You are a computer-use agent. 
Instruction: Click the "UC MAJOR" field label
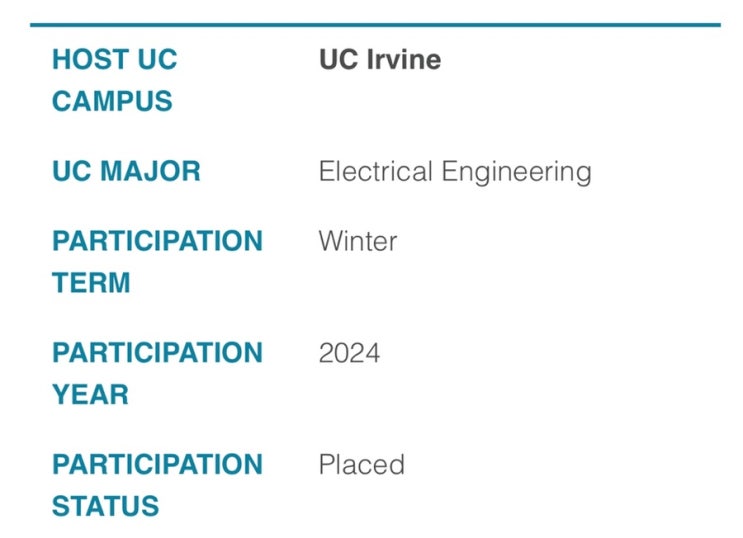(126, 171)
